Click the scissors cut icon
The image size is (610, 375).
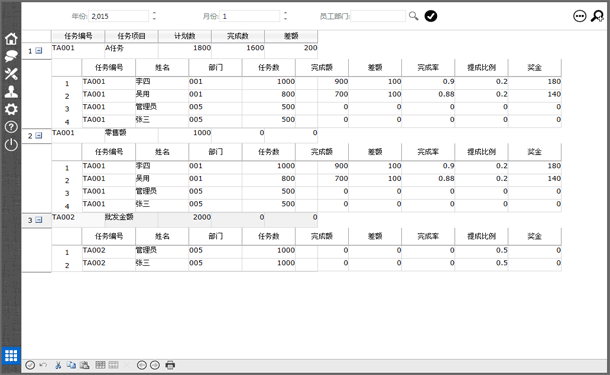point(58,365)
